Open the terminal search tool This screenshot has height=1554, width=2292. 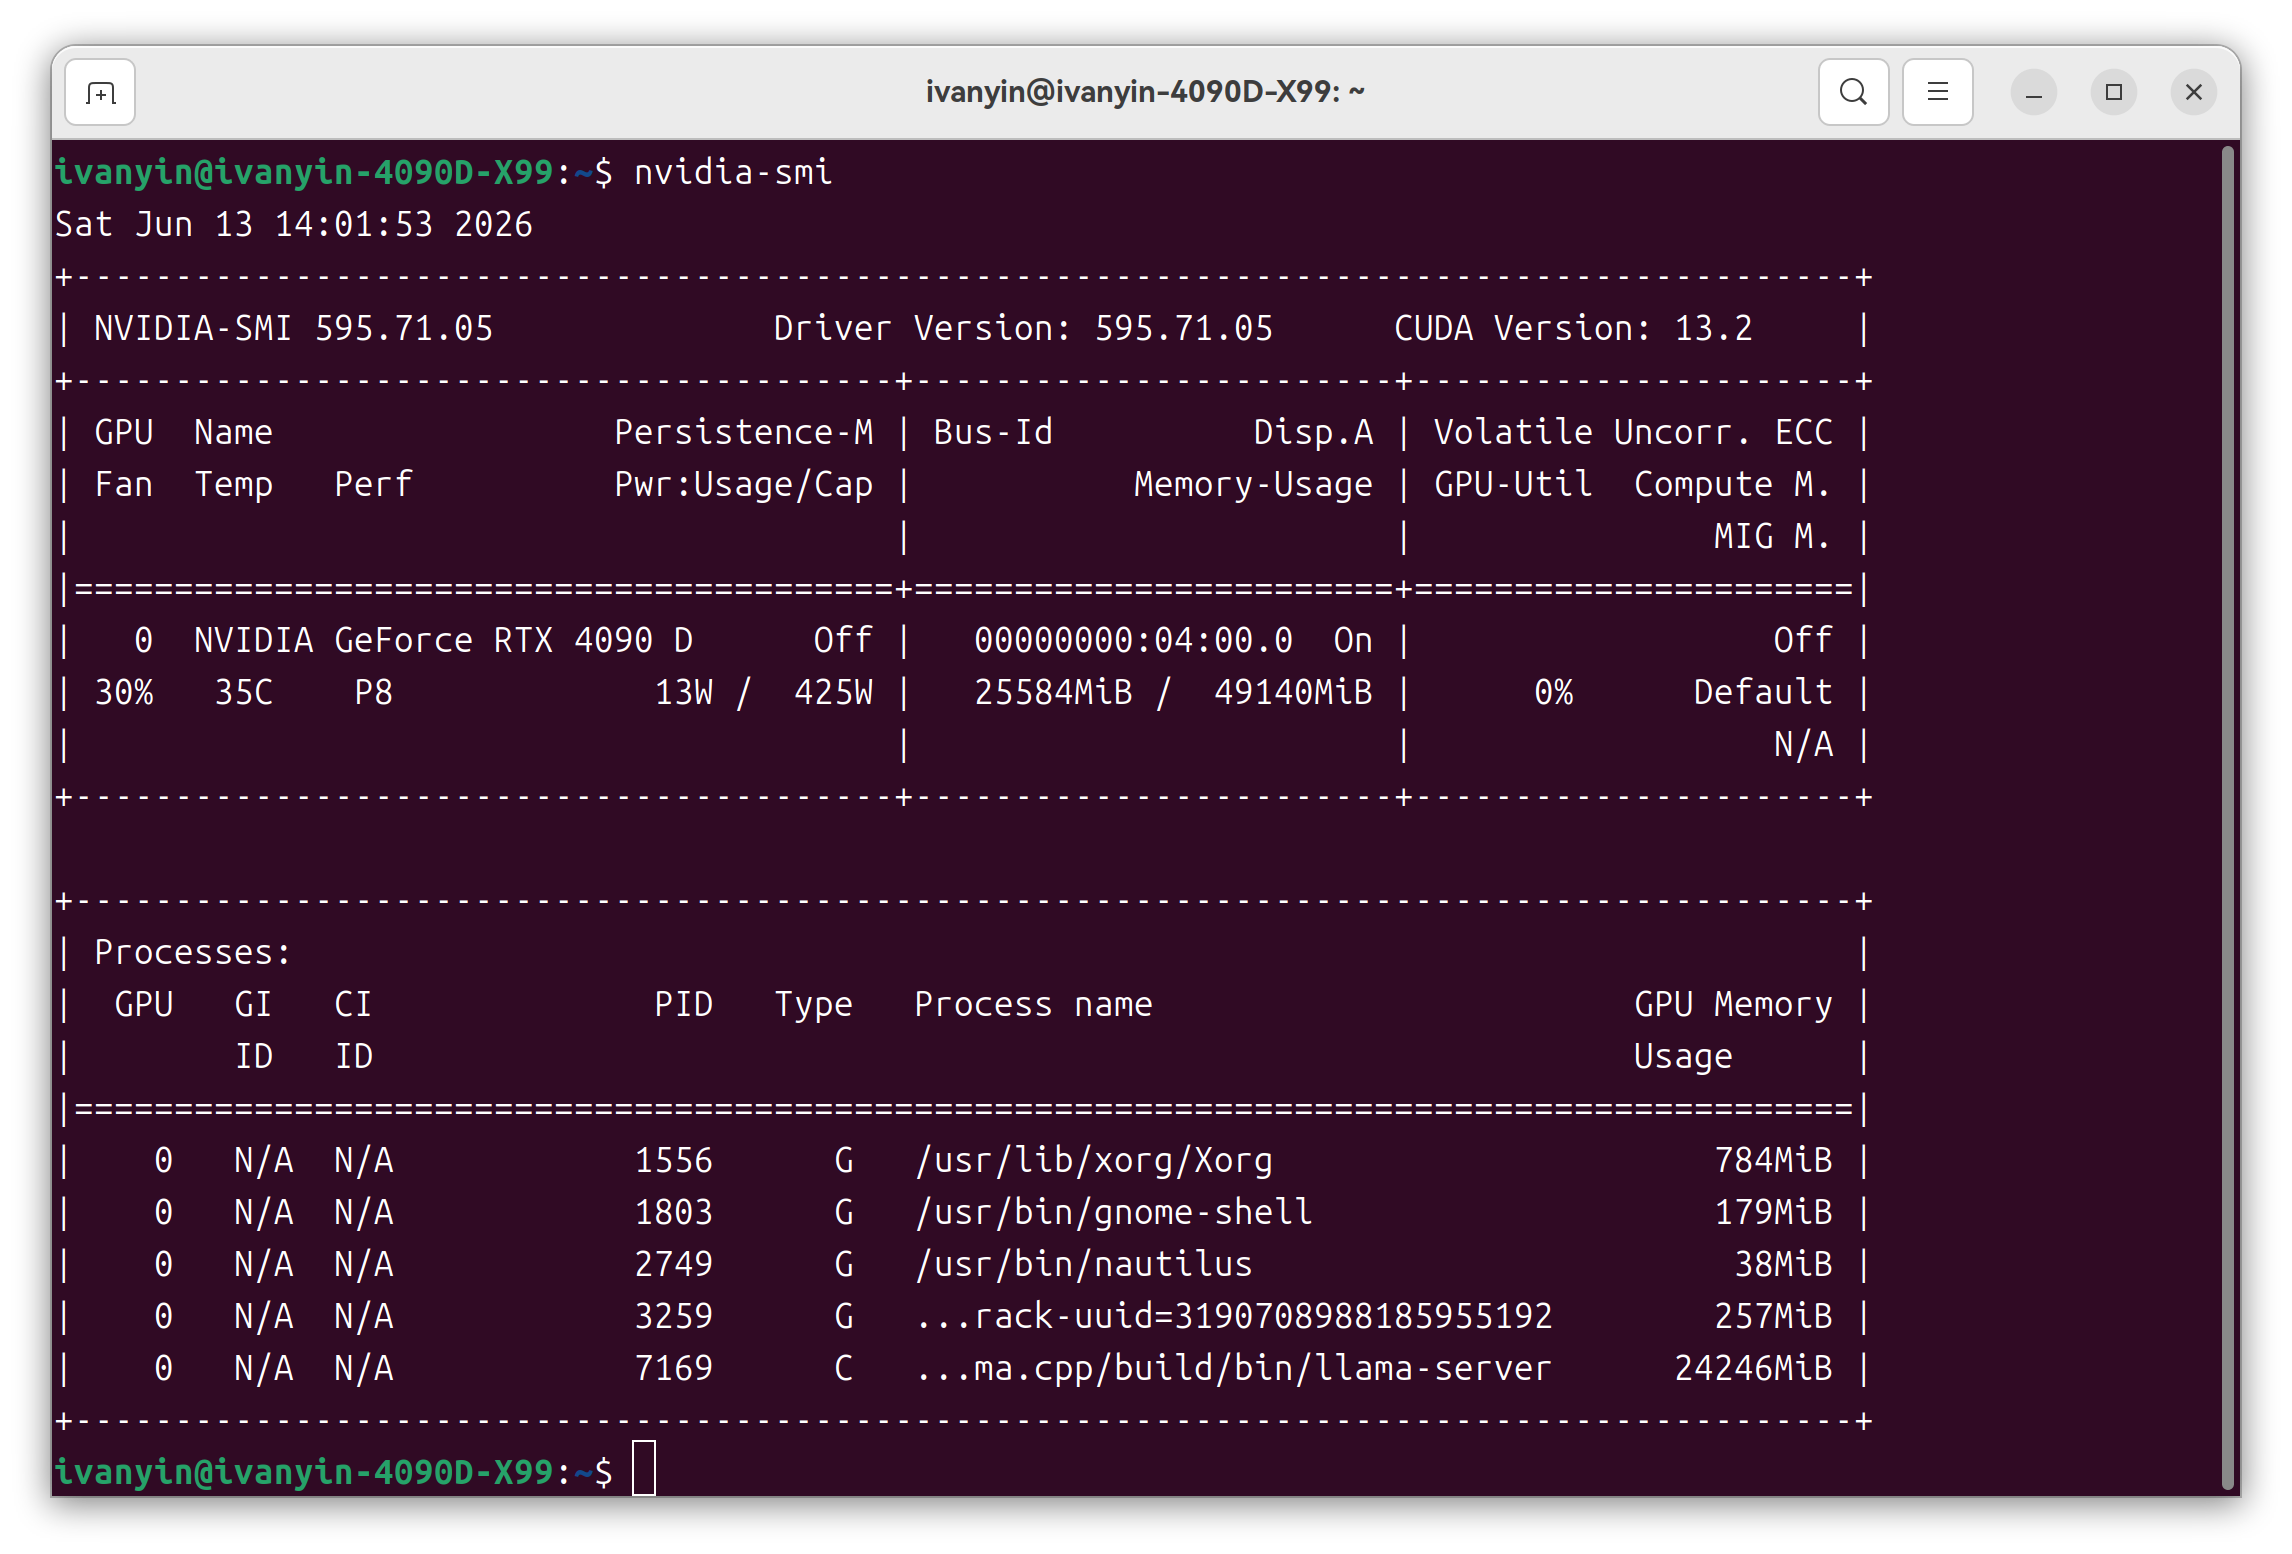point(1853,93)
